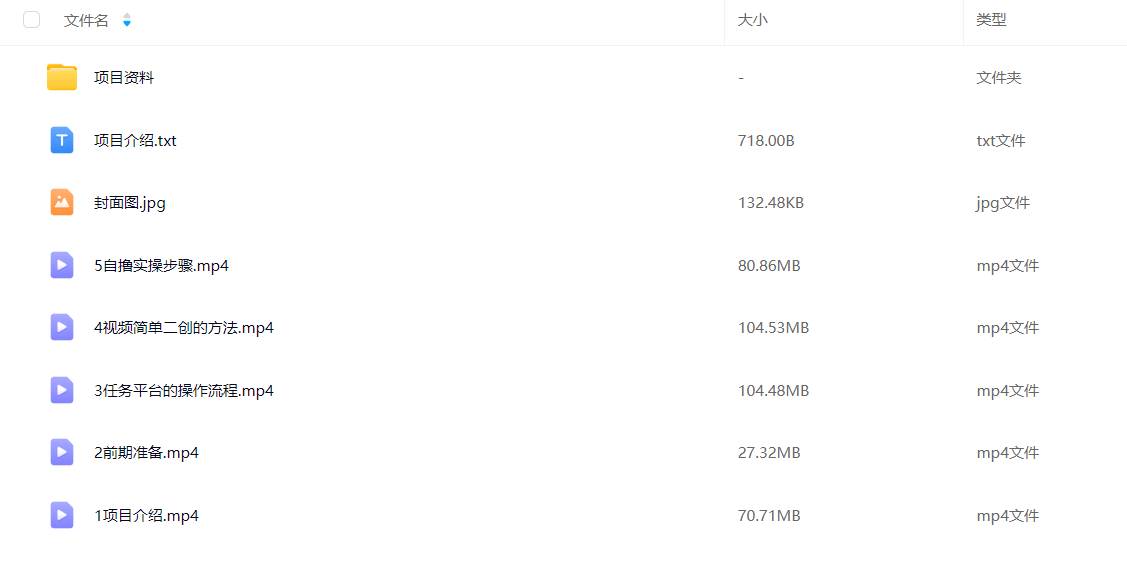Click the 文件名 column header label
This screenshot has width=1127, height=582.
(x=86, y=20)
